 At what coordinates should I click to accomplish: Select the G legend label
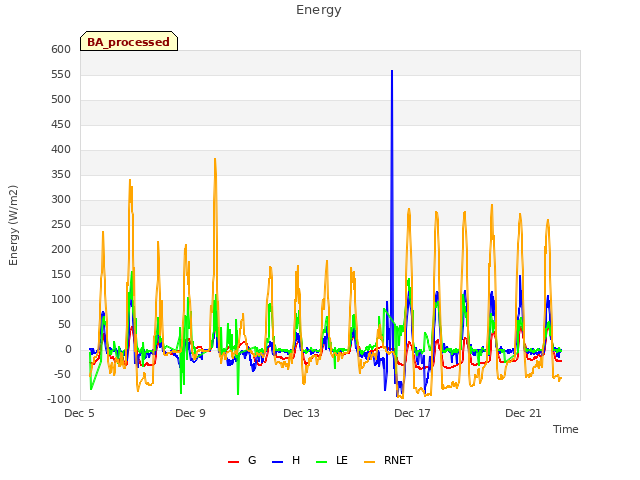click(x=252, y=460)
